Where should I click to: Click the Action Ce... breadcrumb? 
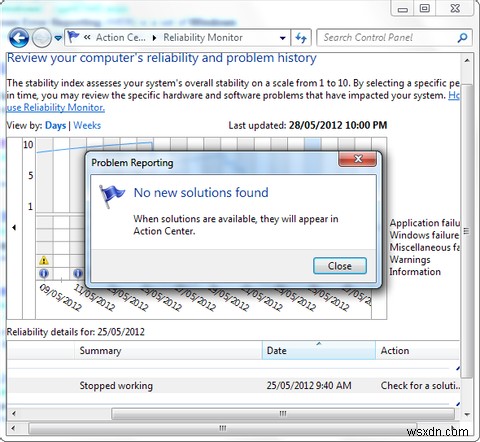click(121, 37)
